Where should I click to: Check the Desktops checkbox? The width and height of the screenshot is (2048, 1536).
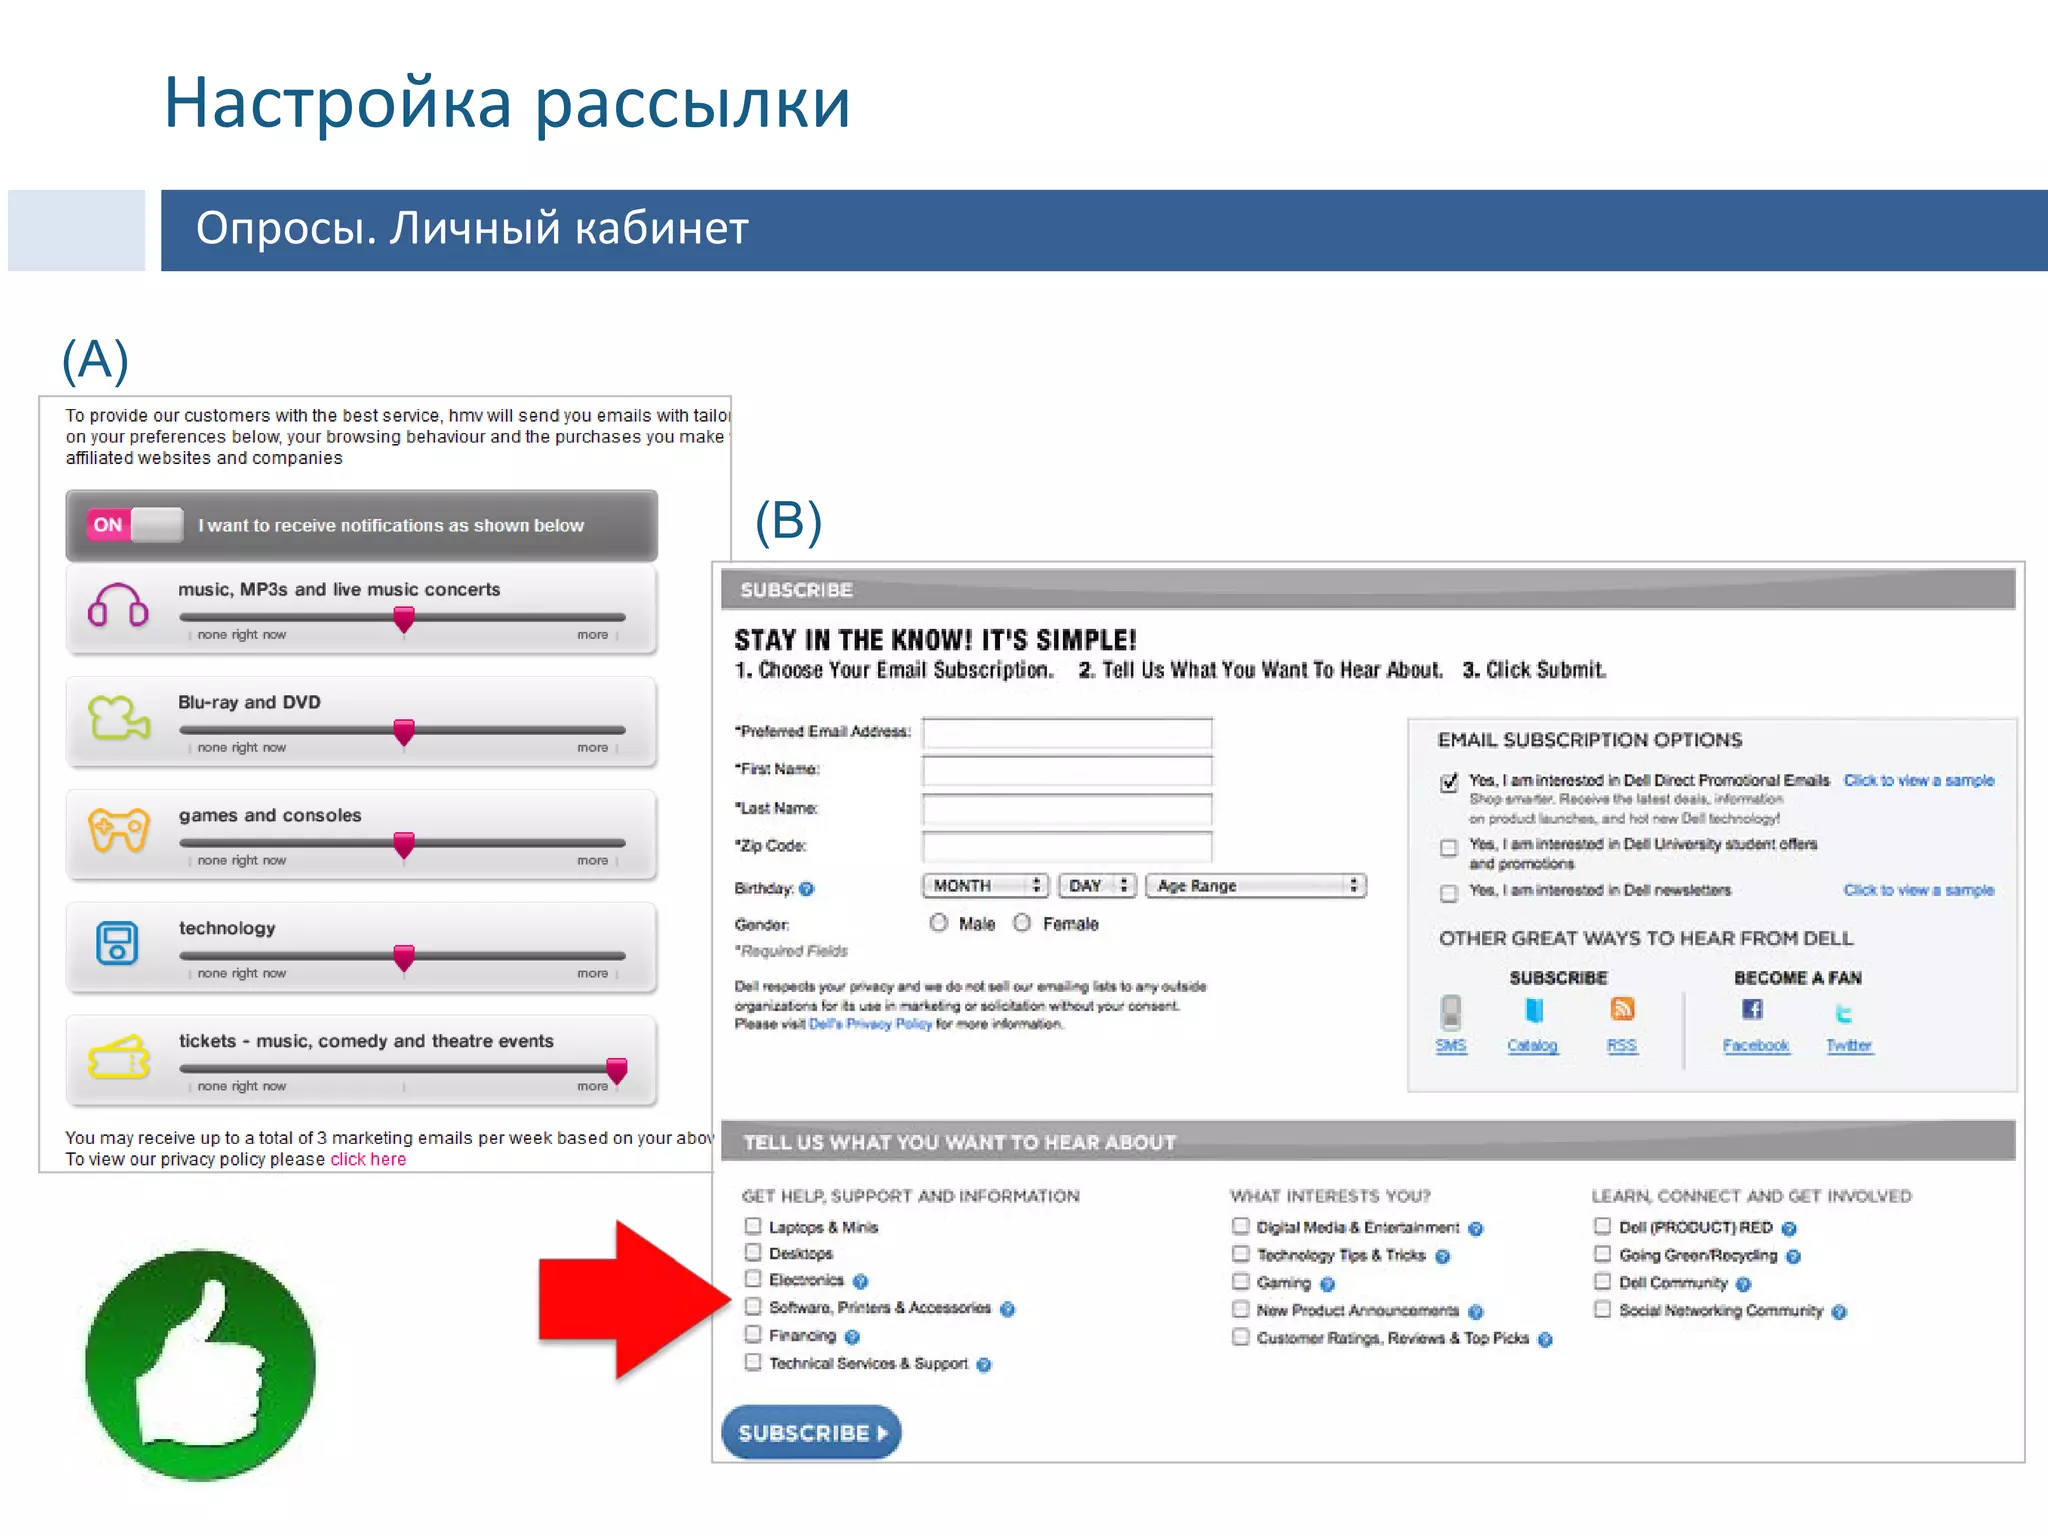point(753,1252)
